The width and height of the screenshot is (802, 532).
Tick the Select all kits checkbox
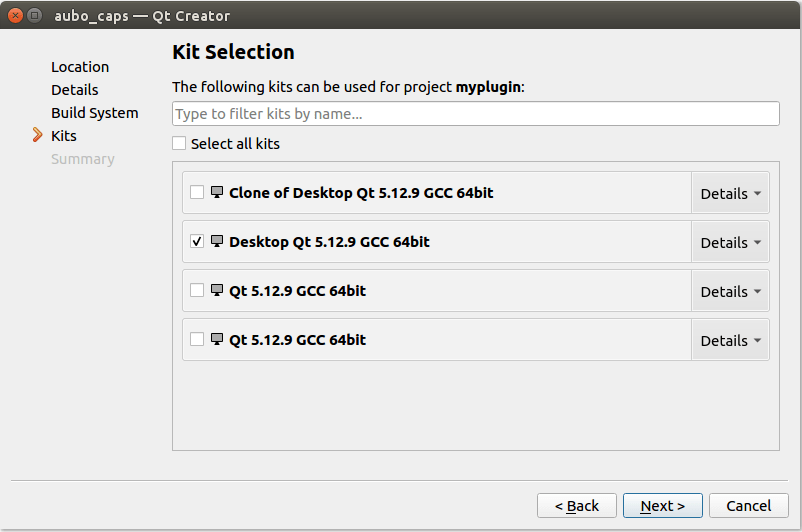pos(179,143)
